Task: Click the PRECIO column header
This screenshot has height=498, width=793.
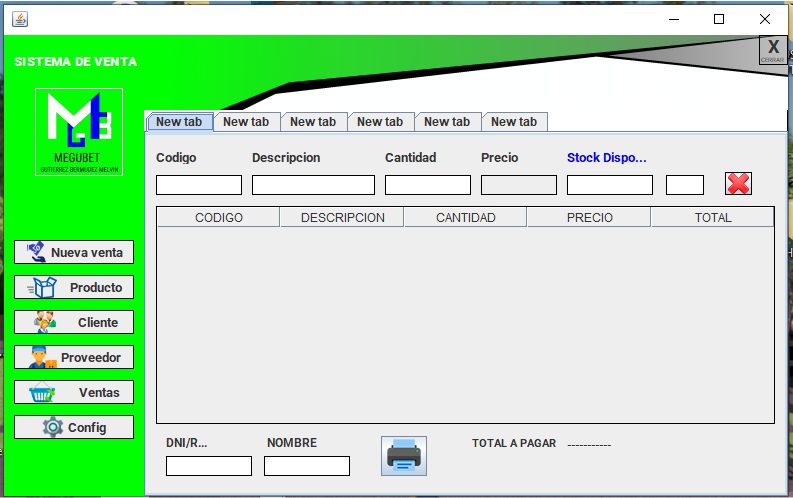Action: point(589,217)
